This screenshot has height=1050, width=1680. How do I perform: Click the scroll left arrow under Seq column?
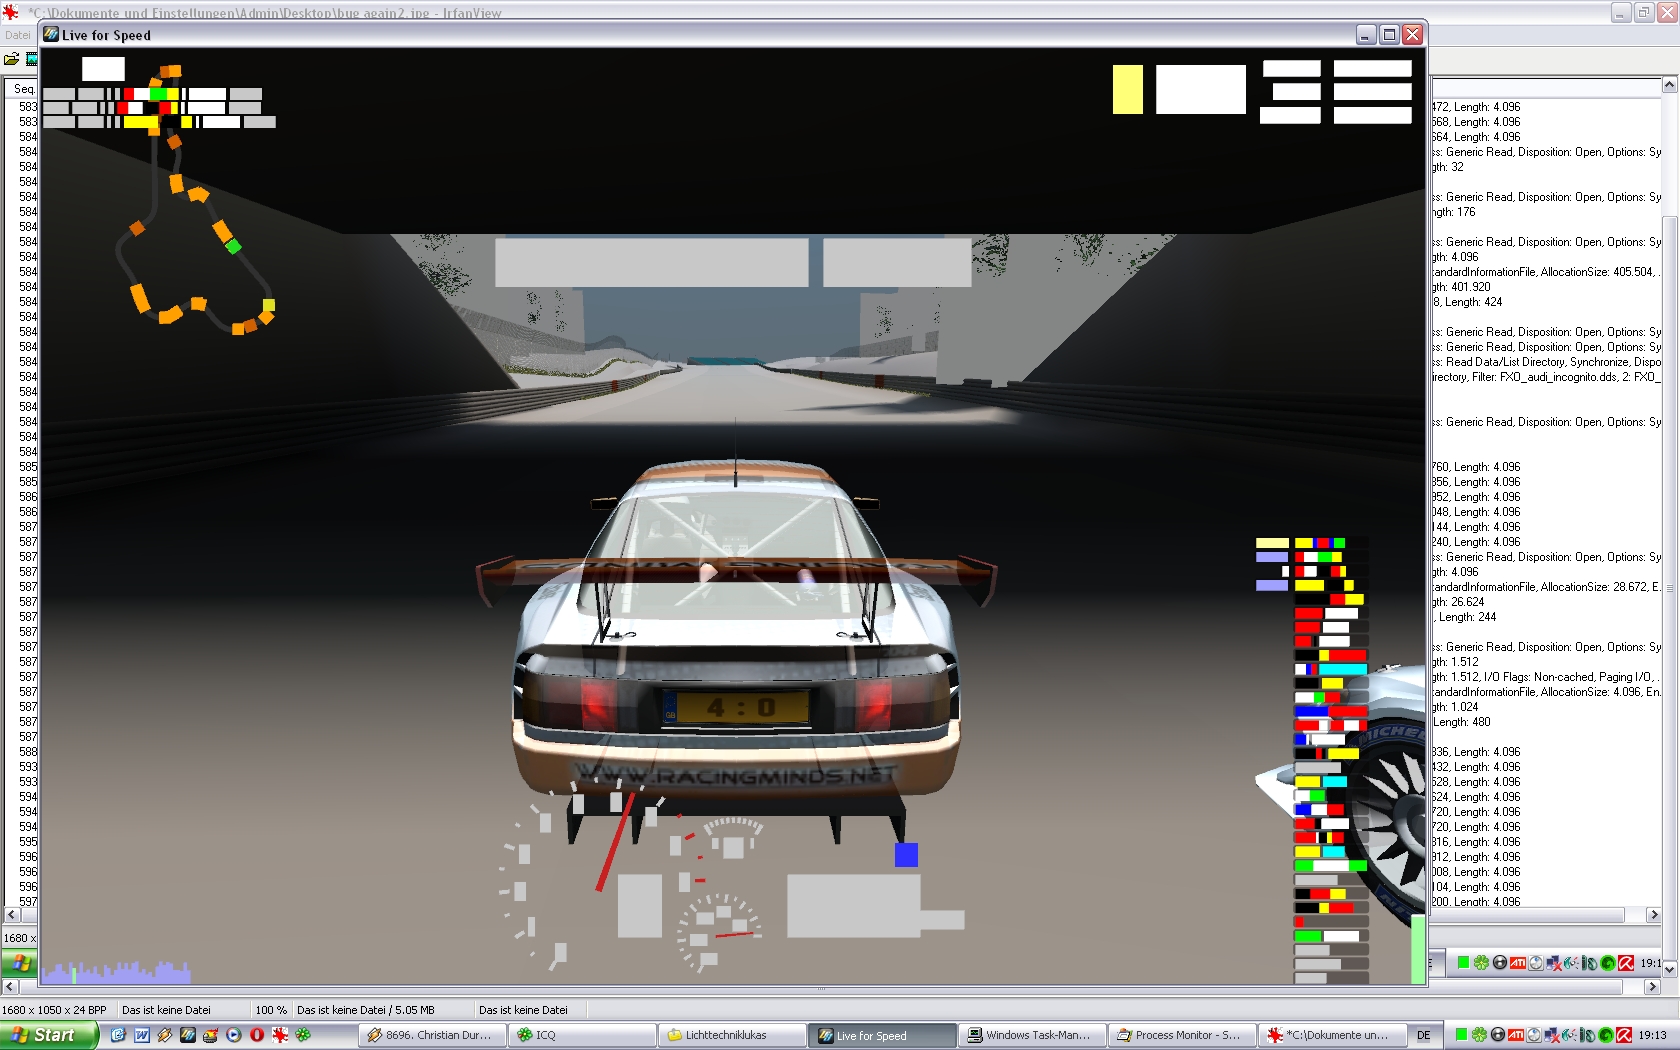[x=12, y=915]
